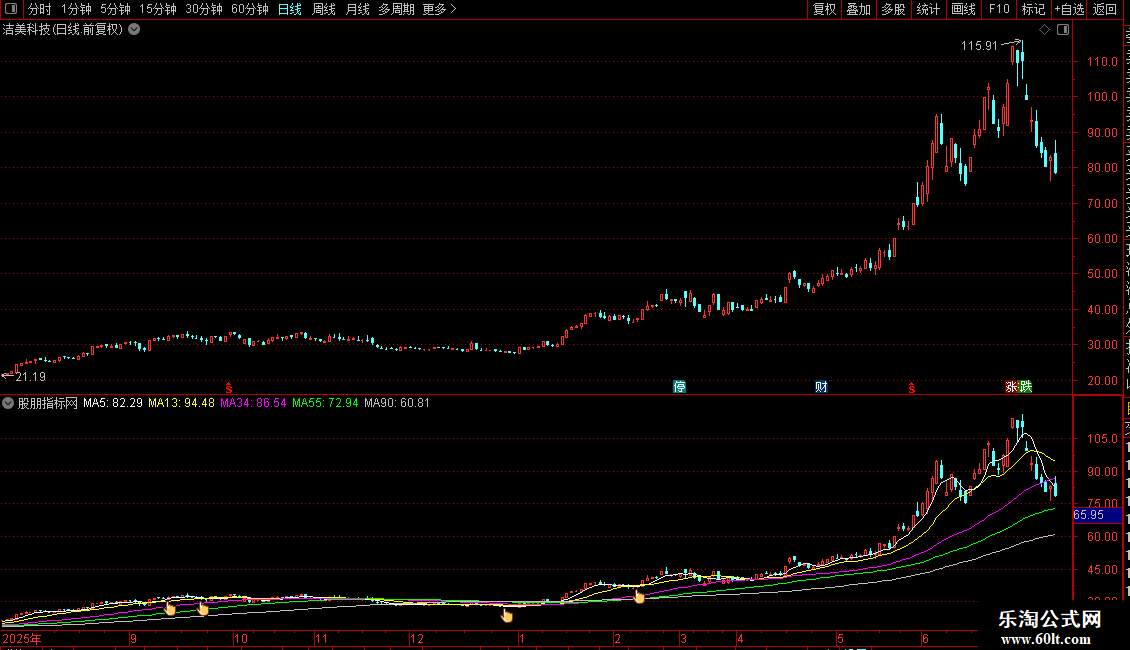Click the month 10 time axis marker
Screen dimensions: 1130x650
click(241, 638)
